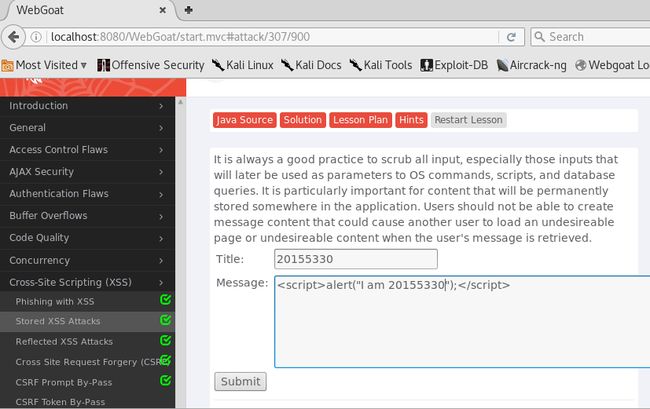
Task: Click the search magnifier icon
Action: point(539,37)
